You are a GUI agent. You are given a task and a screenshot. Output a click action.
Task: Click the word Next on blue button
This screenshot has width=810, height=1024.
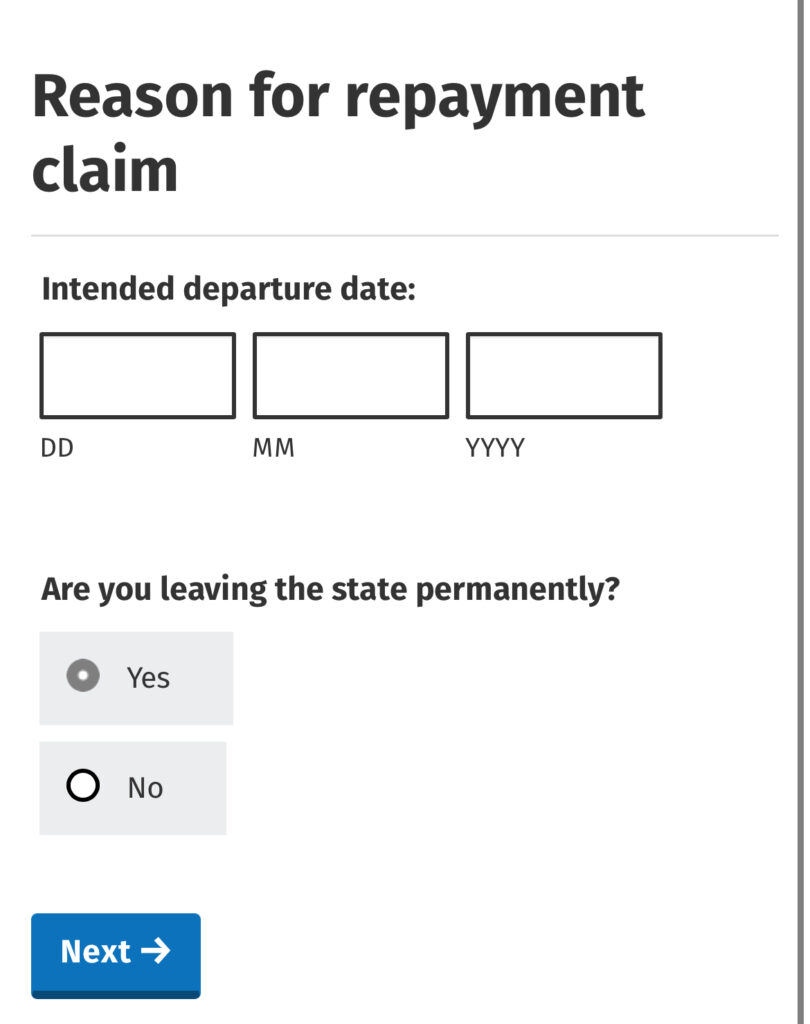pos(95,952)
